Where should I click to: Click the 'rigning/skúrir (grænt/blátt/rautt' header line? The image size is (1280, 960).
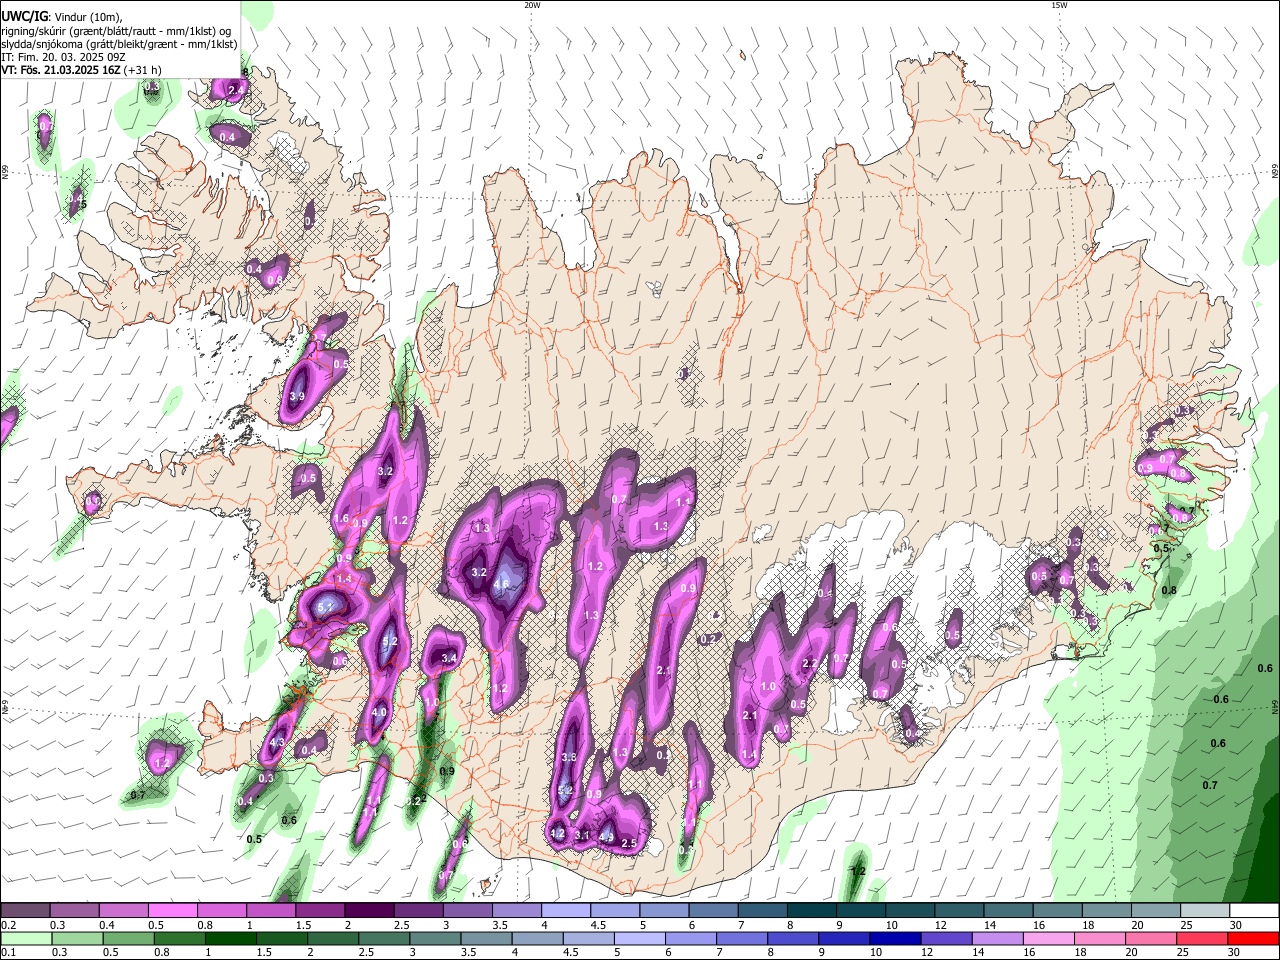pyautogui.click(x=116, y=31)
